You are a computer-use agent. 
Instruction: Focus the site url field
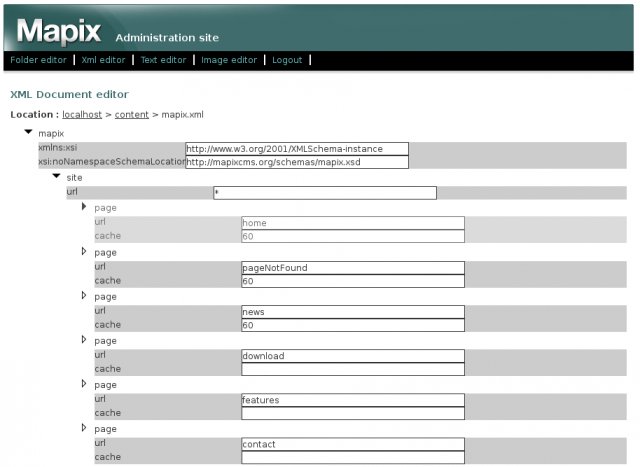click(x=325, y=193)
